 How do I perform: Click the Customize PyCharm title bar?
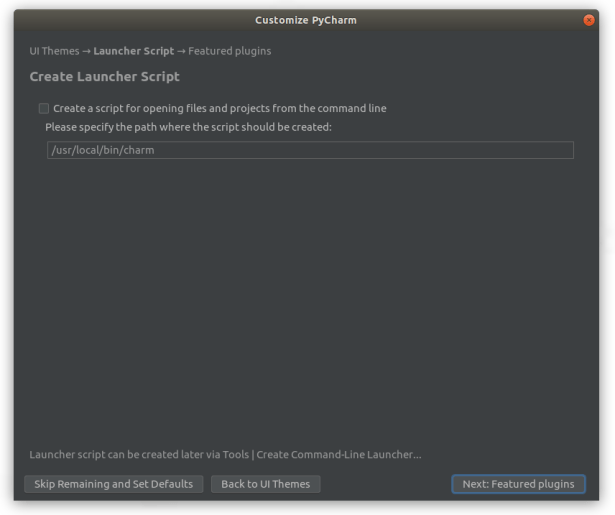305,20
